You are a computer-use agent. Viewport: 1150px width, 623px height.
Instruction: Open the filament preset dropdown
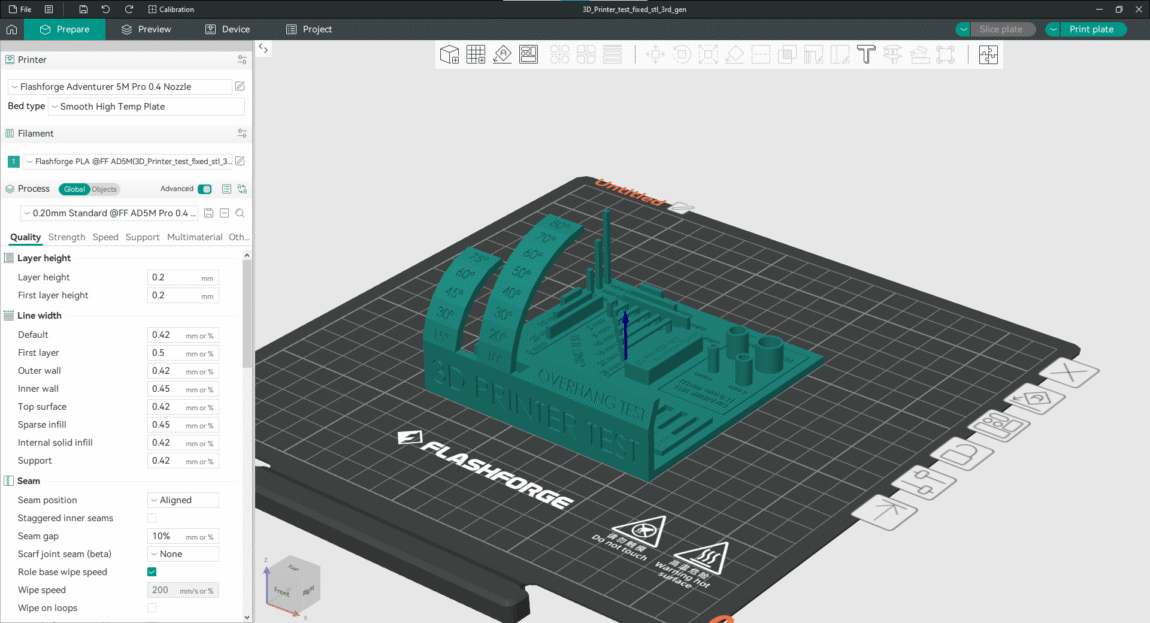coord(128,161)
